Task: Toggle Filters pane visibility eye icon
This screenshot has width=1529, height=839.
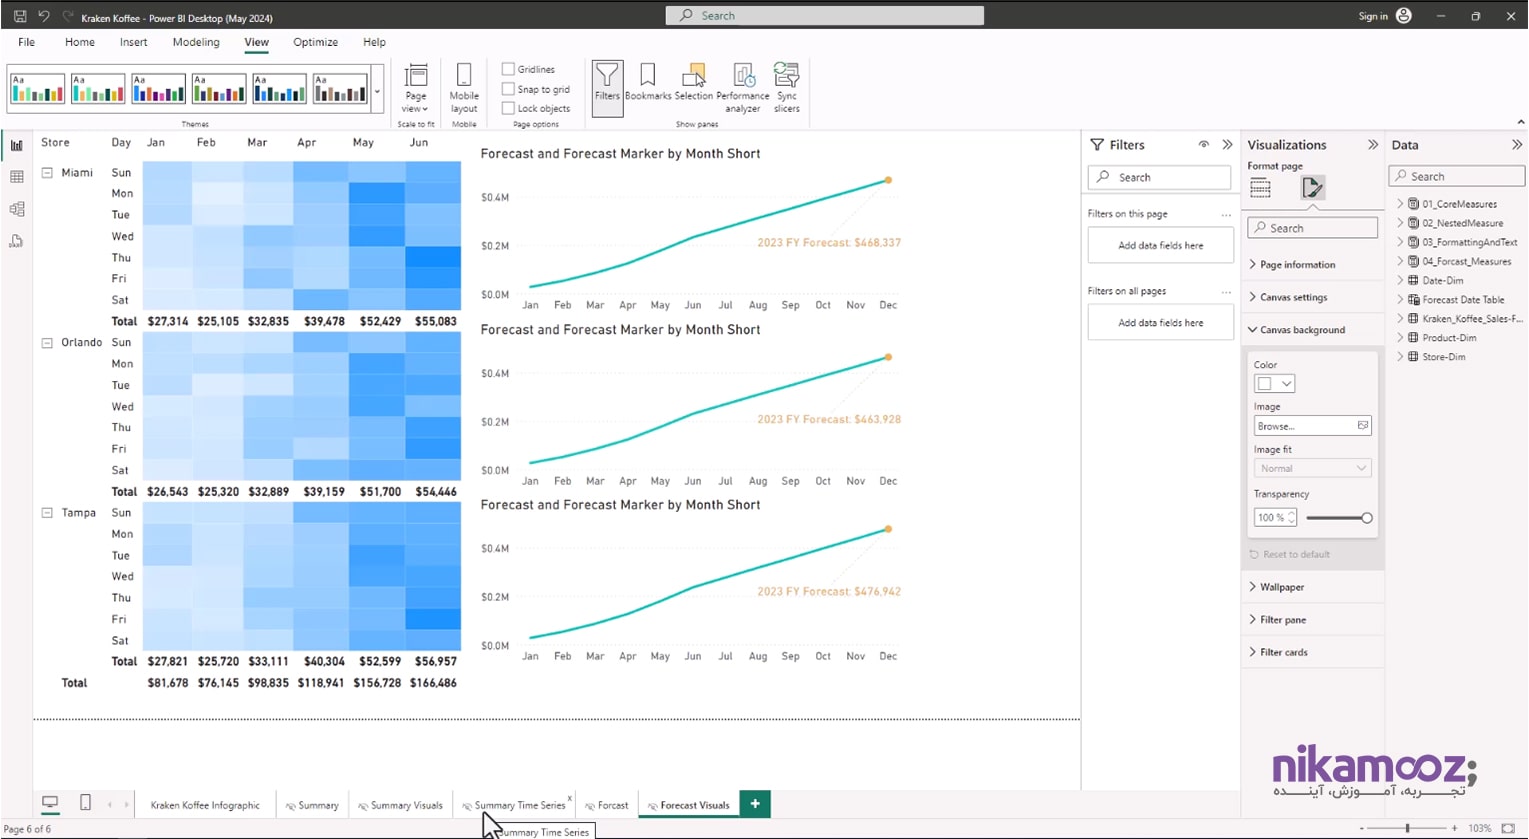Action: click(x=1204, y=145)
